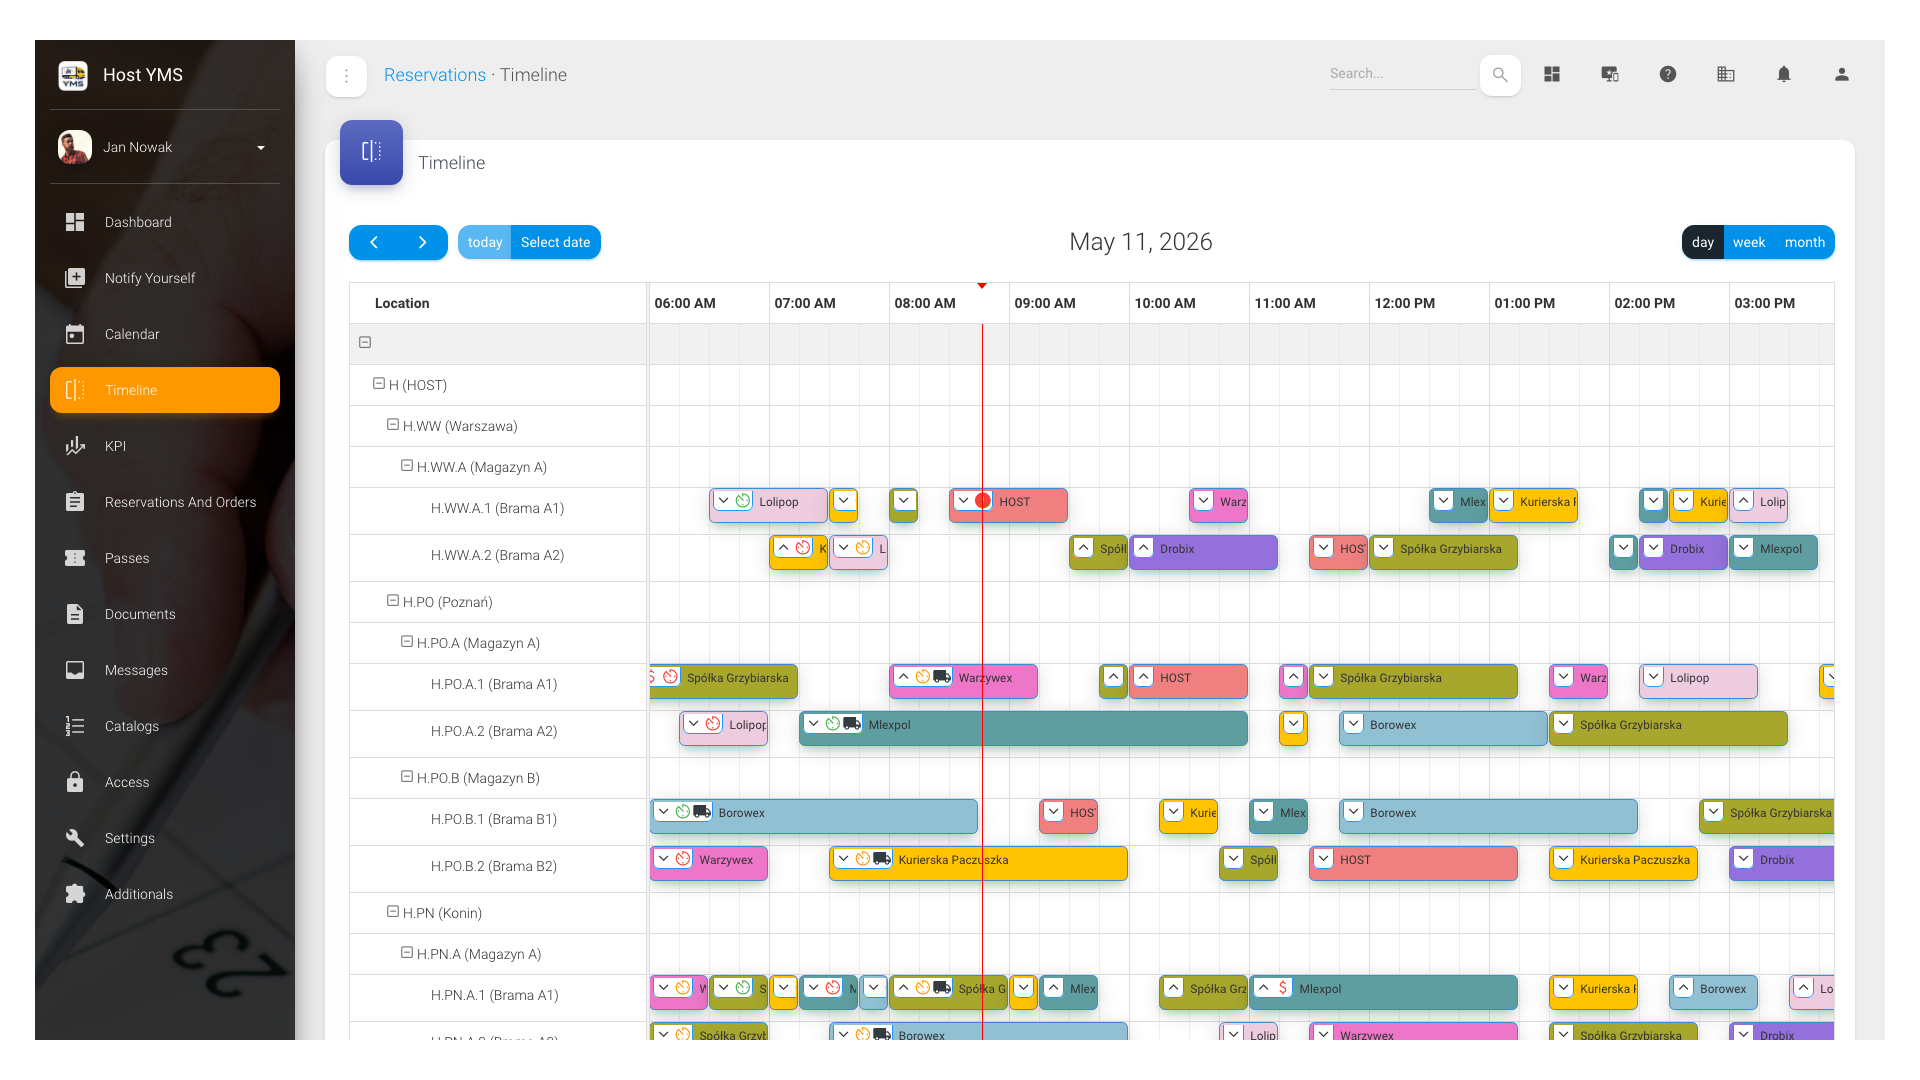1920x1080 pixels.
Task: Click the Select date button
Action: pyautogui.click(x=556, y=242)
